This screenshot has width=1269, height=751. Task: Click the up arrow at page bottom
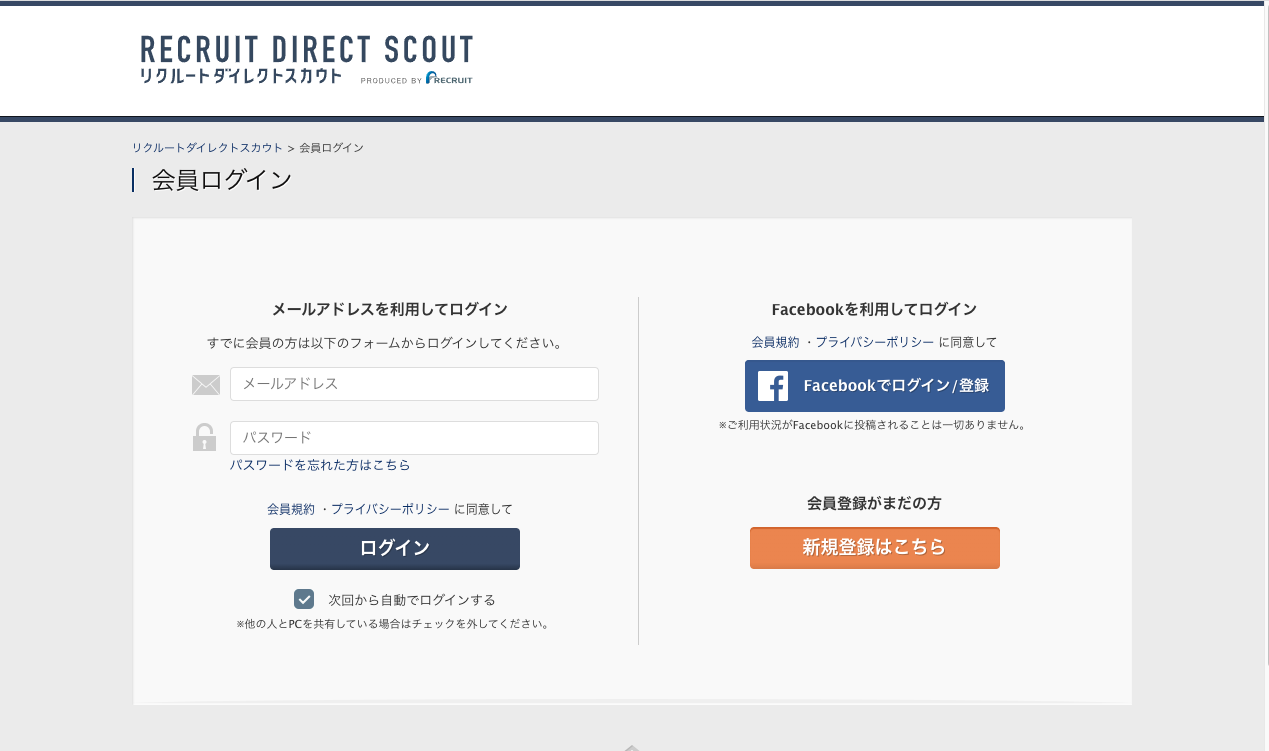click(632, 746)
